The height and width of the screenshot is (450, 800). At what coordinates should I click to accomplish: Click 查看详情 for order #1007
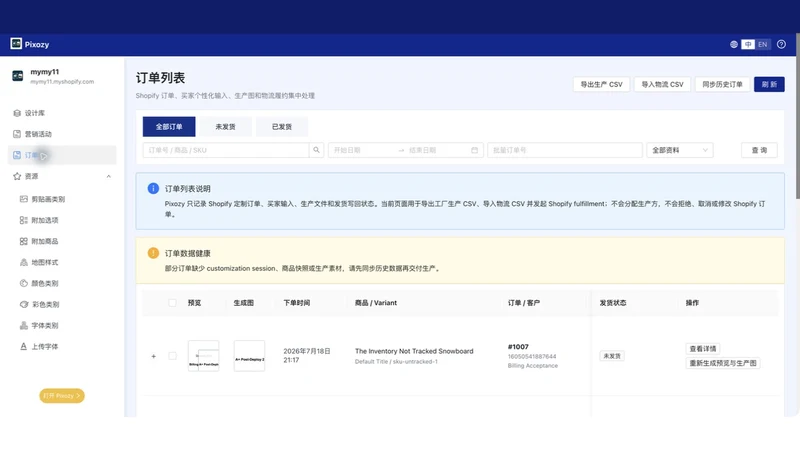click(703, 348)
